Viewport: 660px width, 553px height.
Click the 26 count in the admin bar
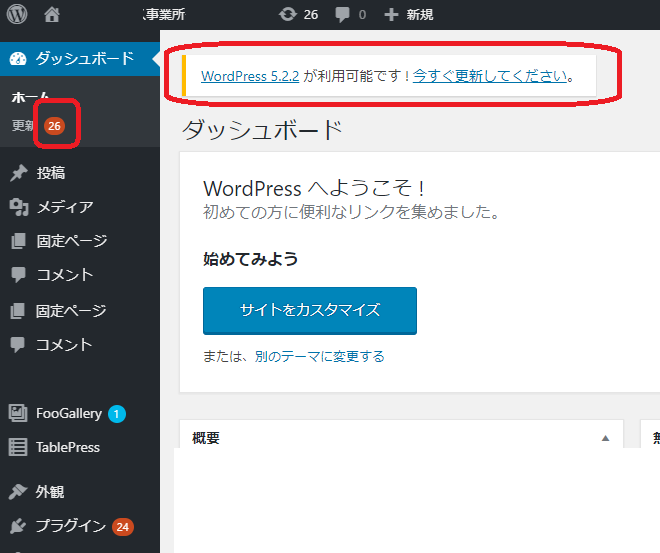coord(311,15)
